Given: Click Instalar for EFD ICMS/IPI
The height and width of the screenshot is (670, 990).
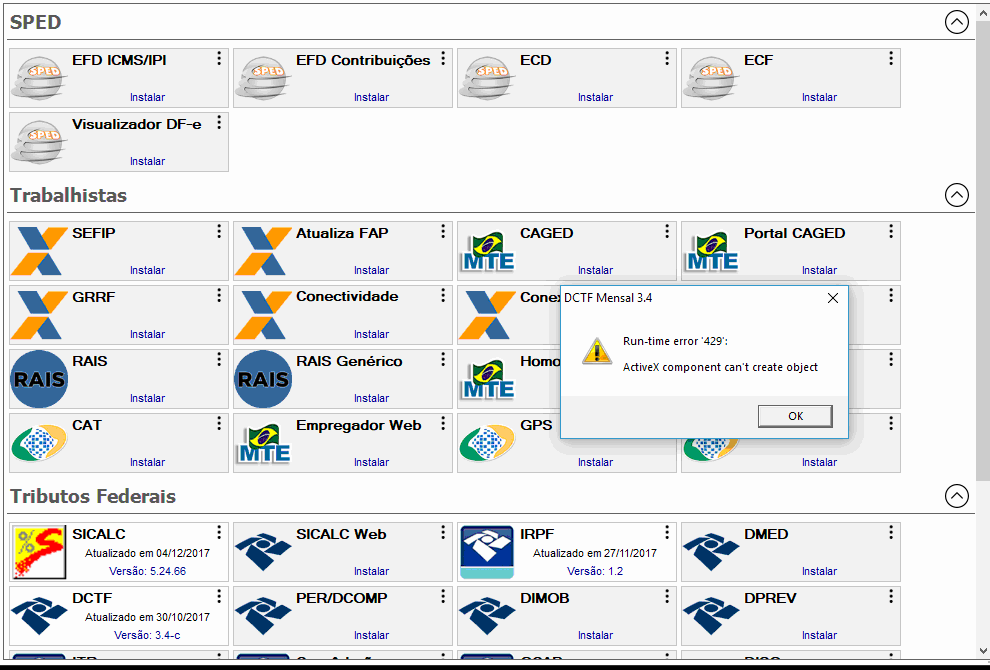Looking at the screenshot, I should click(x=147, y=97).
